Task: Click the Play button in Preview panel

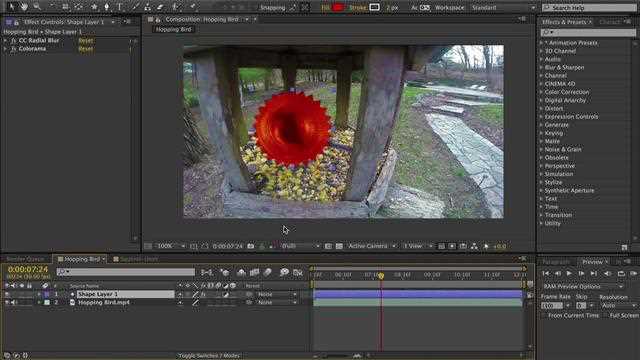Action: (569, 273)
